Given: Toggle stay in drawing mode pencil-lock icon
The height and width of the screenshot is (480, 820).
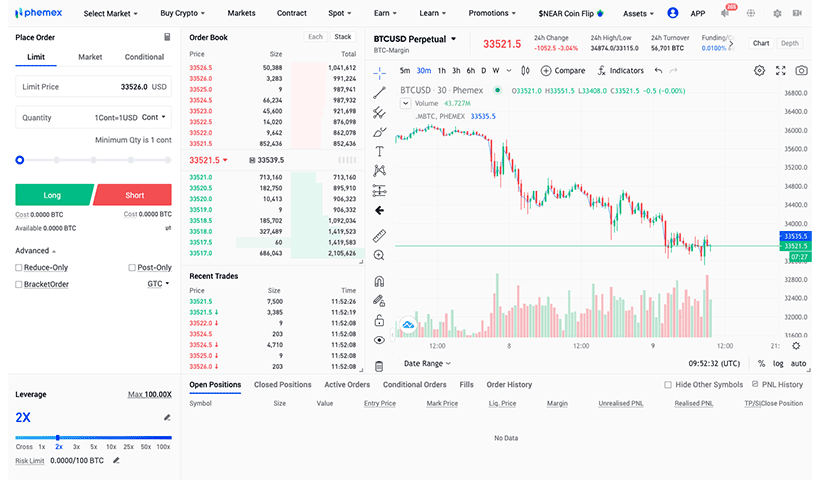Looking at the screenshot, I should (380, 301).
